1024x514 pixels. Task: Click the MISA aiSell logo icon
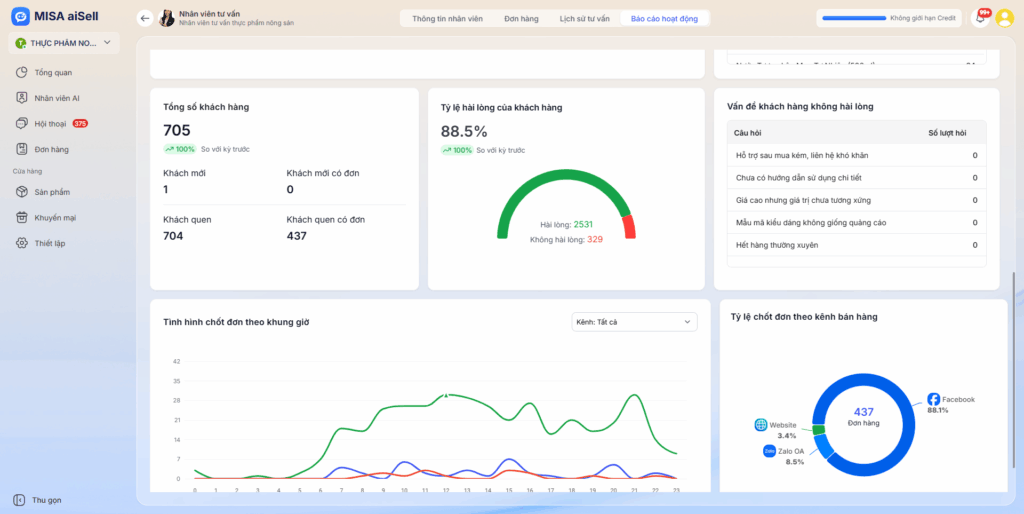(20, 17)
